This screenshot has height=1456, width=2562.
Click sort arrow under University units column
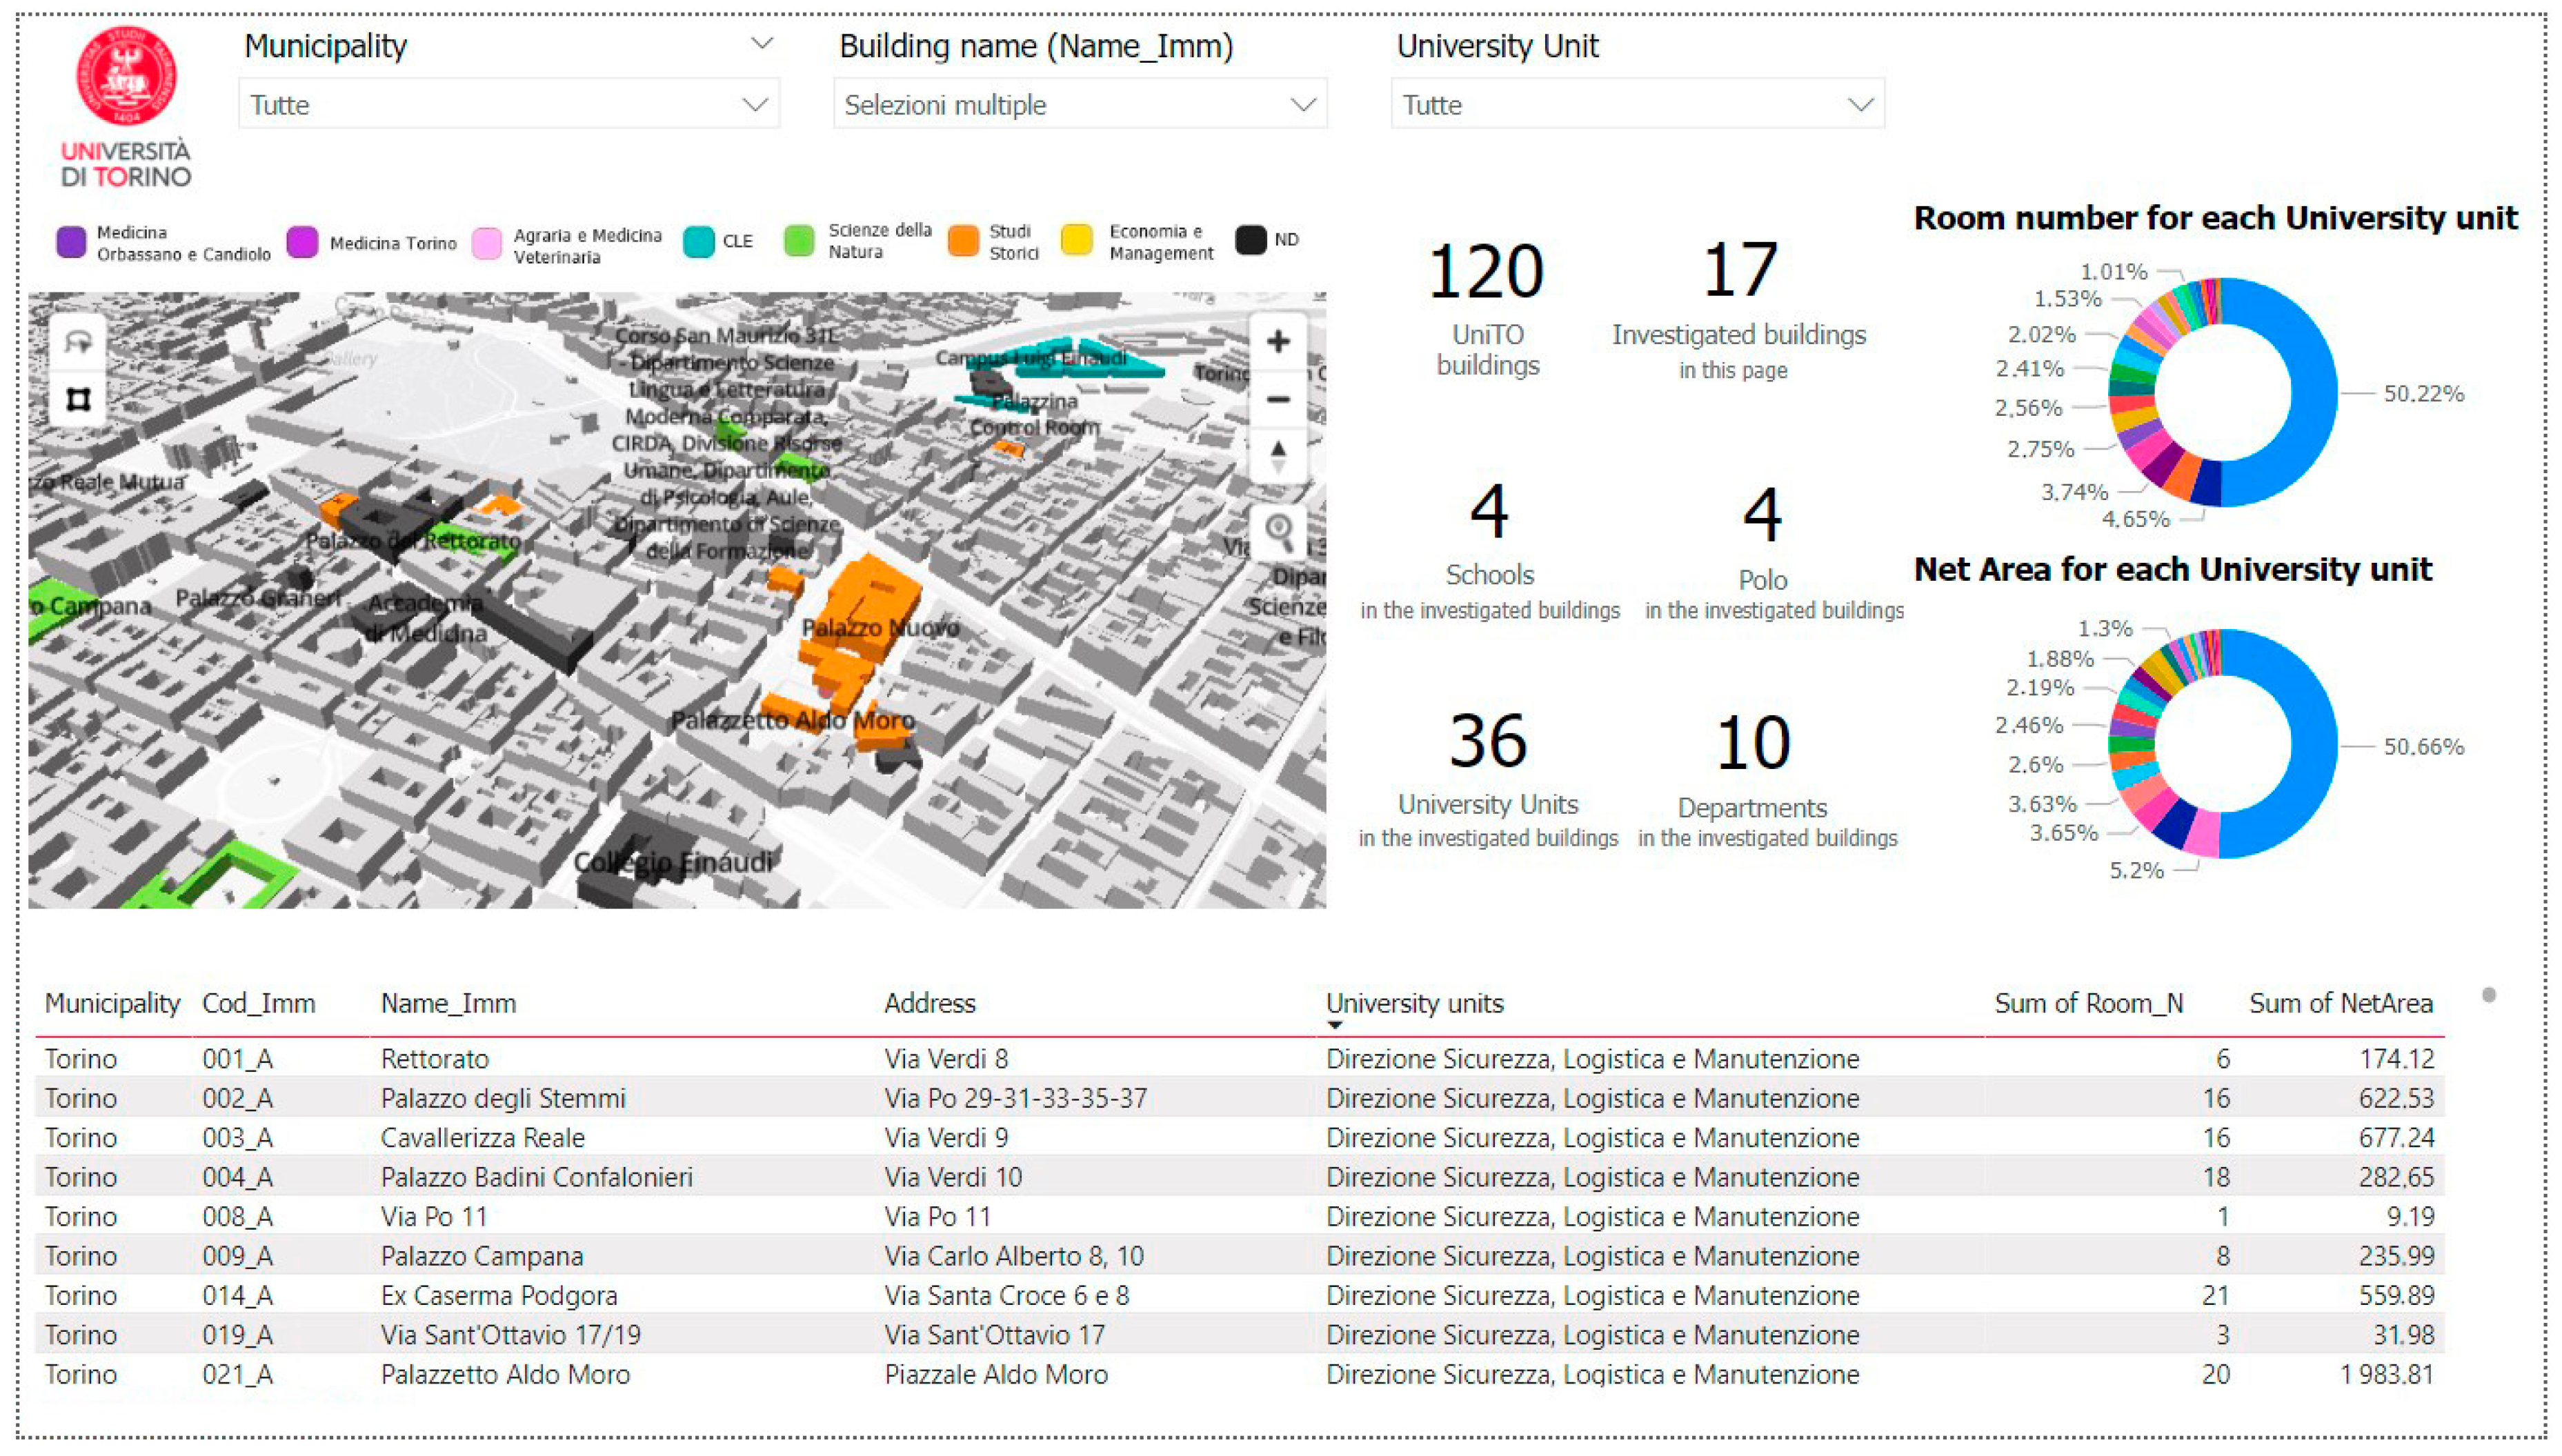(1334, 1025)
